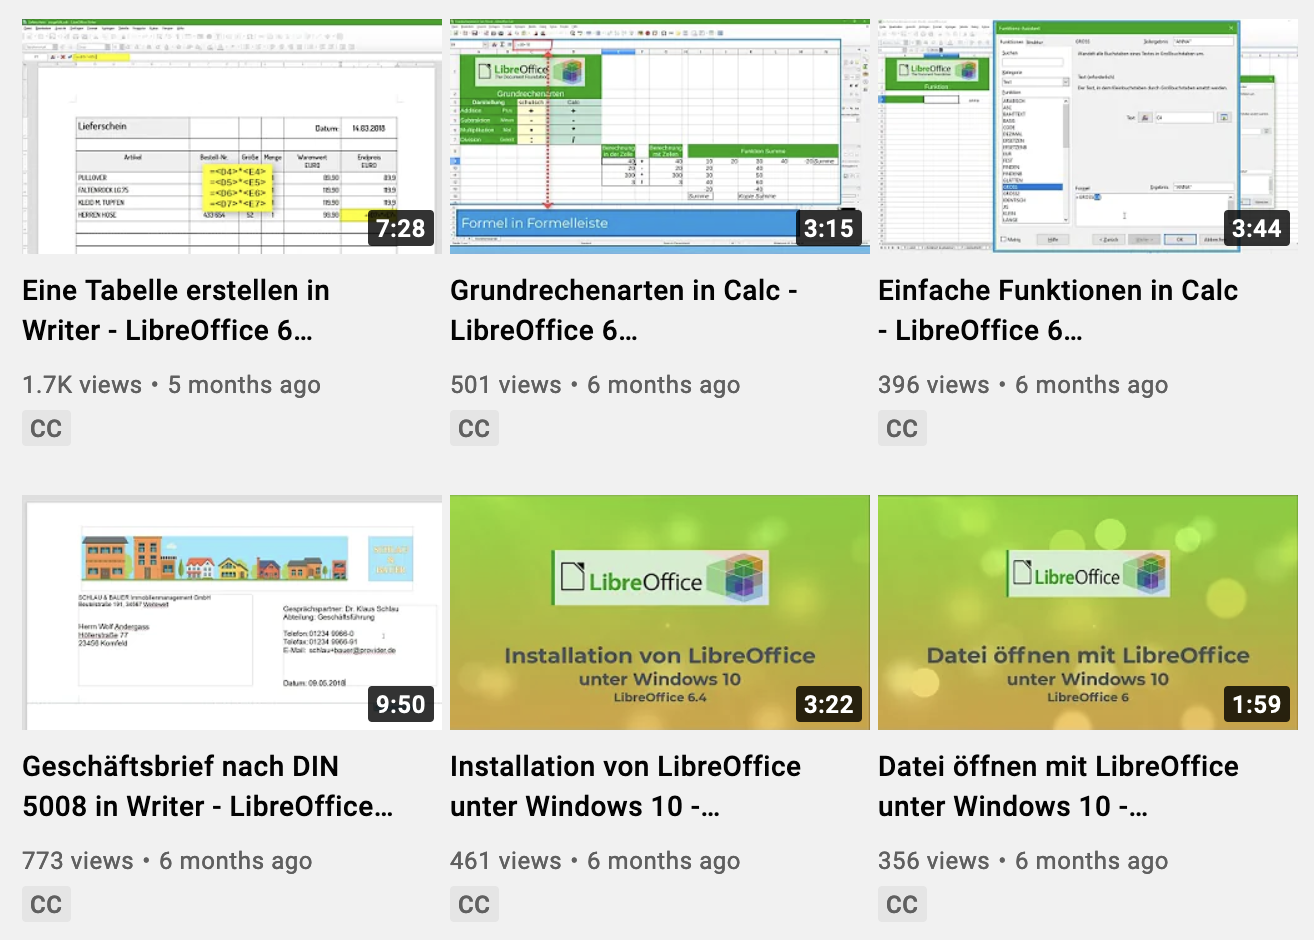Open the 'Datei öffnen mit LibreOffice' thumbnail
Image resolution: width=1314 pixels, height=940 pixels.
coord(1088,612)
